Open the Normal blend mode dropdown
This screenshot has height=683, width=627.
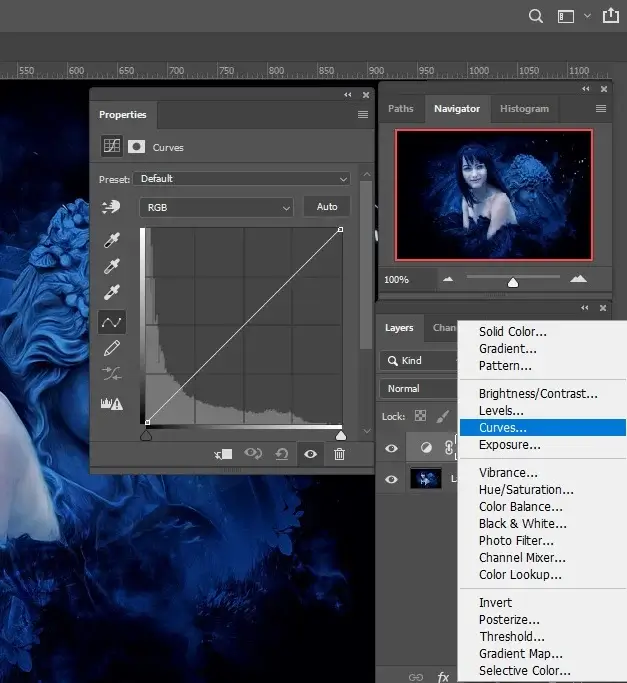pos(418,389)
